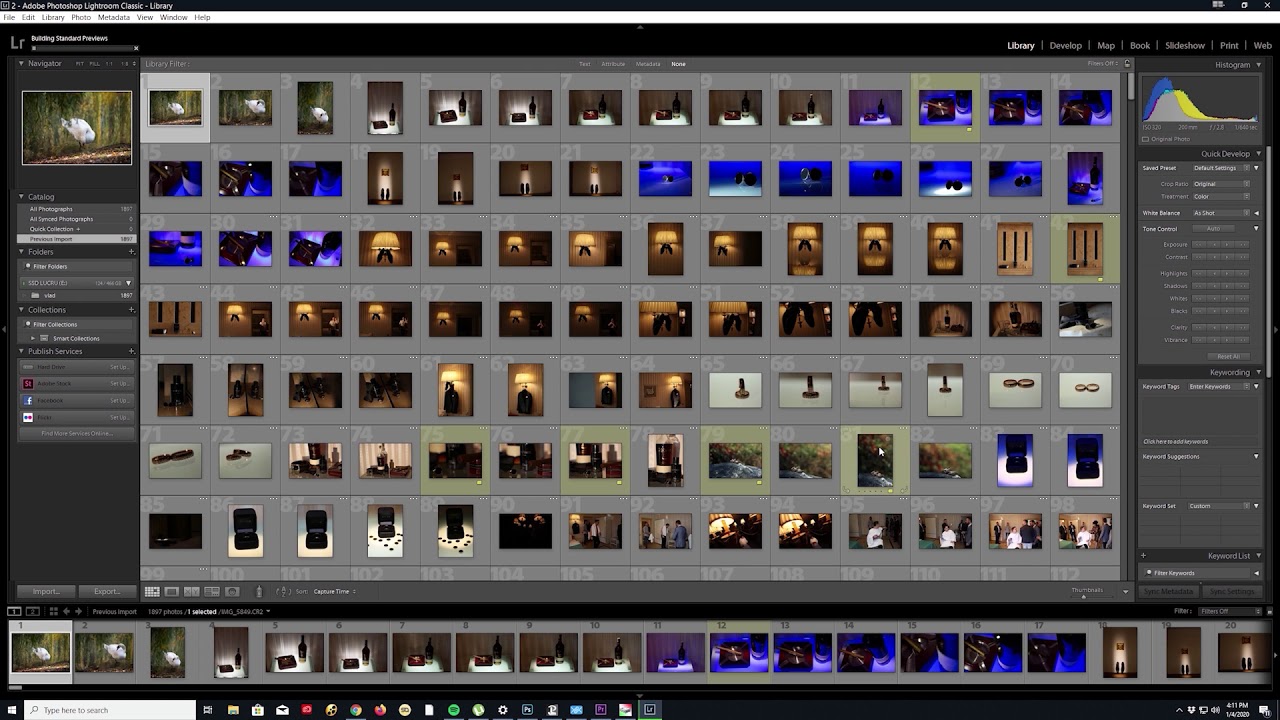Open Flickr publish service icon
1280x720 pixels.
pos(28,417)
